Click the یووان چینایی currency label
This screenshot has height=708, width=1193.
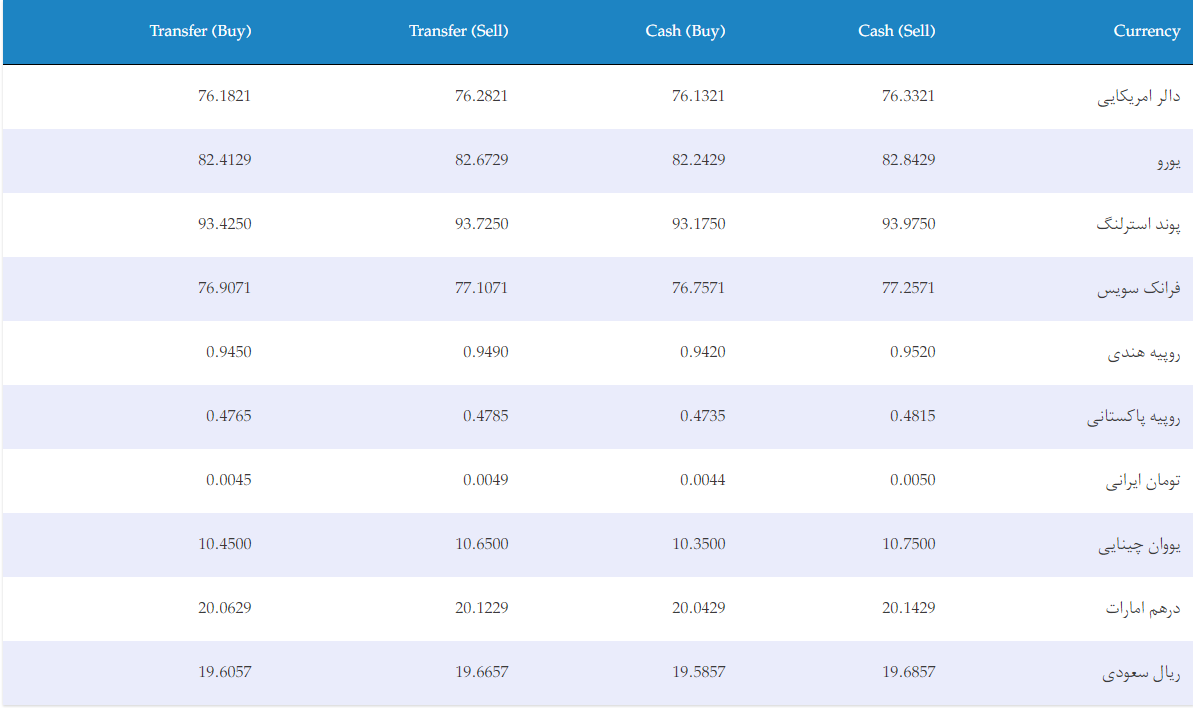pos(1139,545)
